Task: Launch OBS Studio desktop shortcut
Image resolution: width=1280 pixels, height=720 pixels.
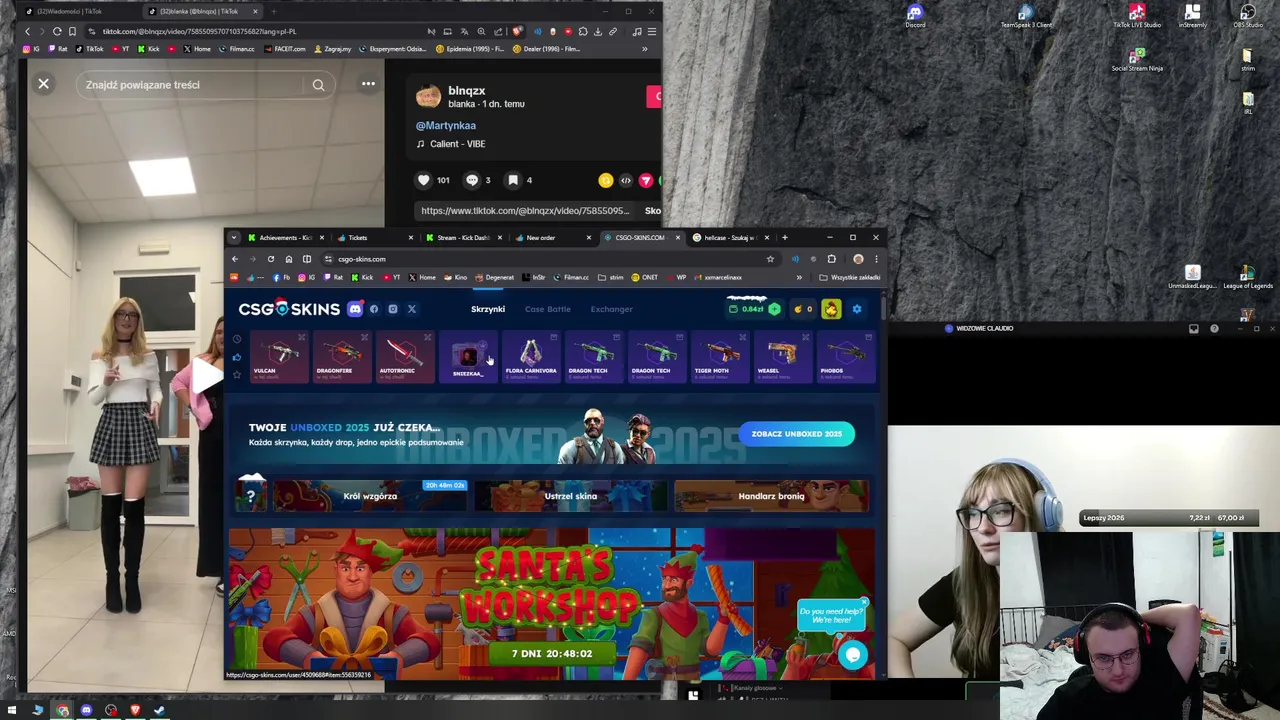Action: [1248, 15]
